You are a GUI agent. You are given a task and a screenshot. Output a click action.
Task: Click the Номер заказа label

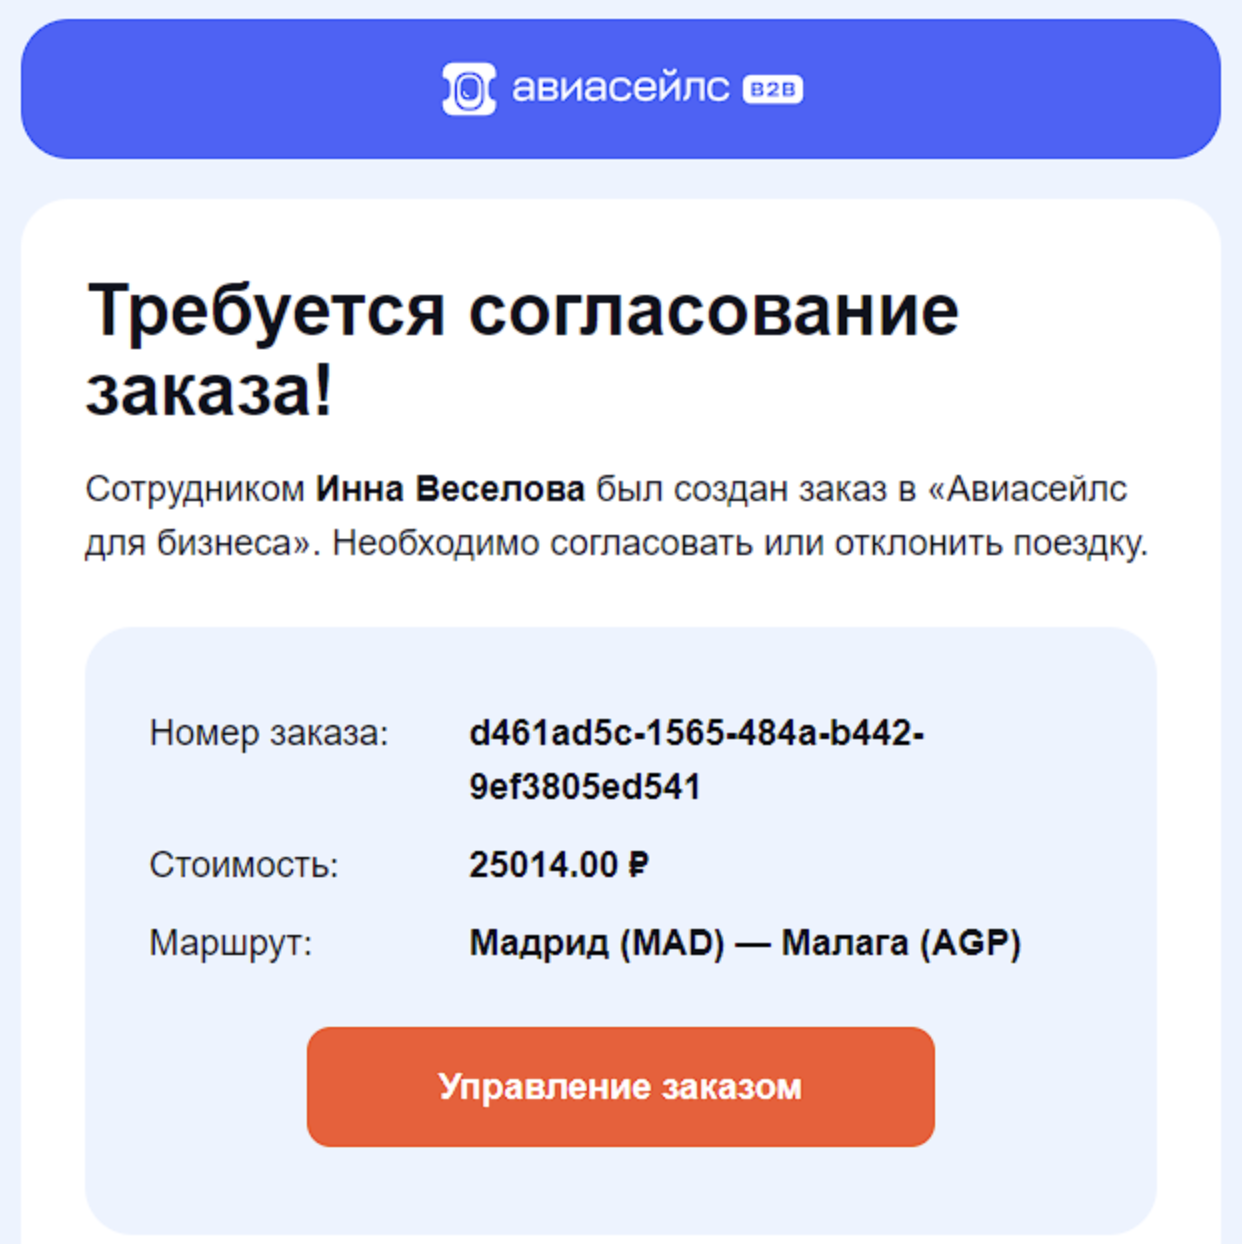[x=269, y=733]
